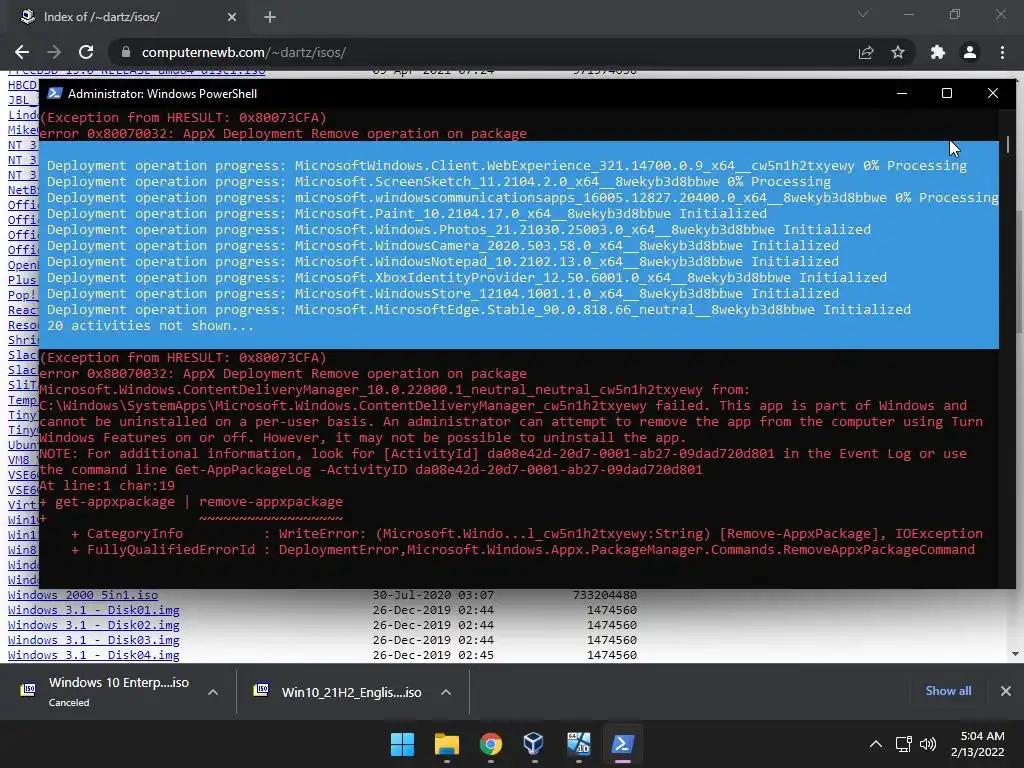1024x768 pixels.
Task: Open the Windows 10 setup taskbar icon
Action: click(x=579, y=744)
